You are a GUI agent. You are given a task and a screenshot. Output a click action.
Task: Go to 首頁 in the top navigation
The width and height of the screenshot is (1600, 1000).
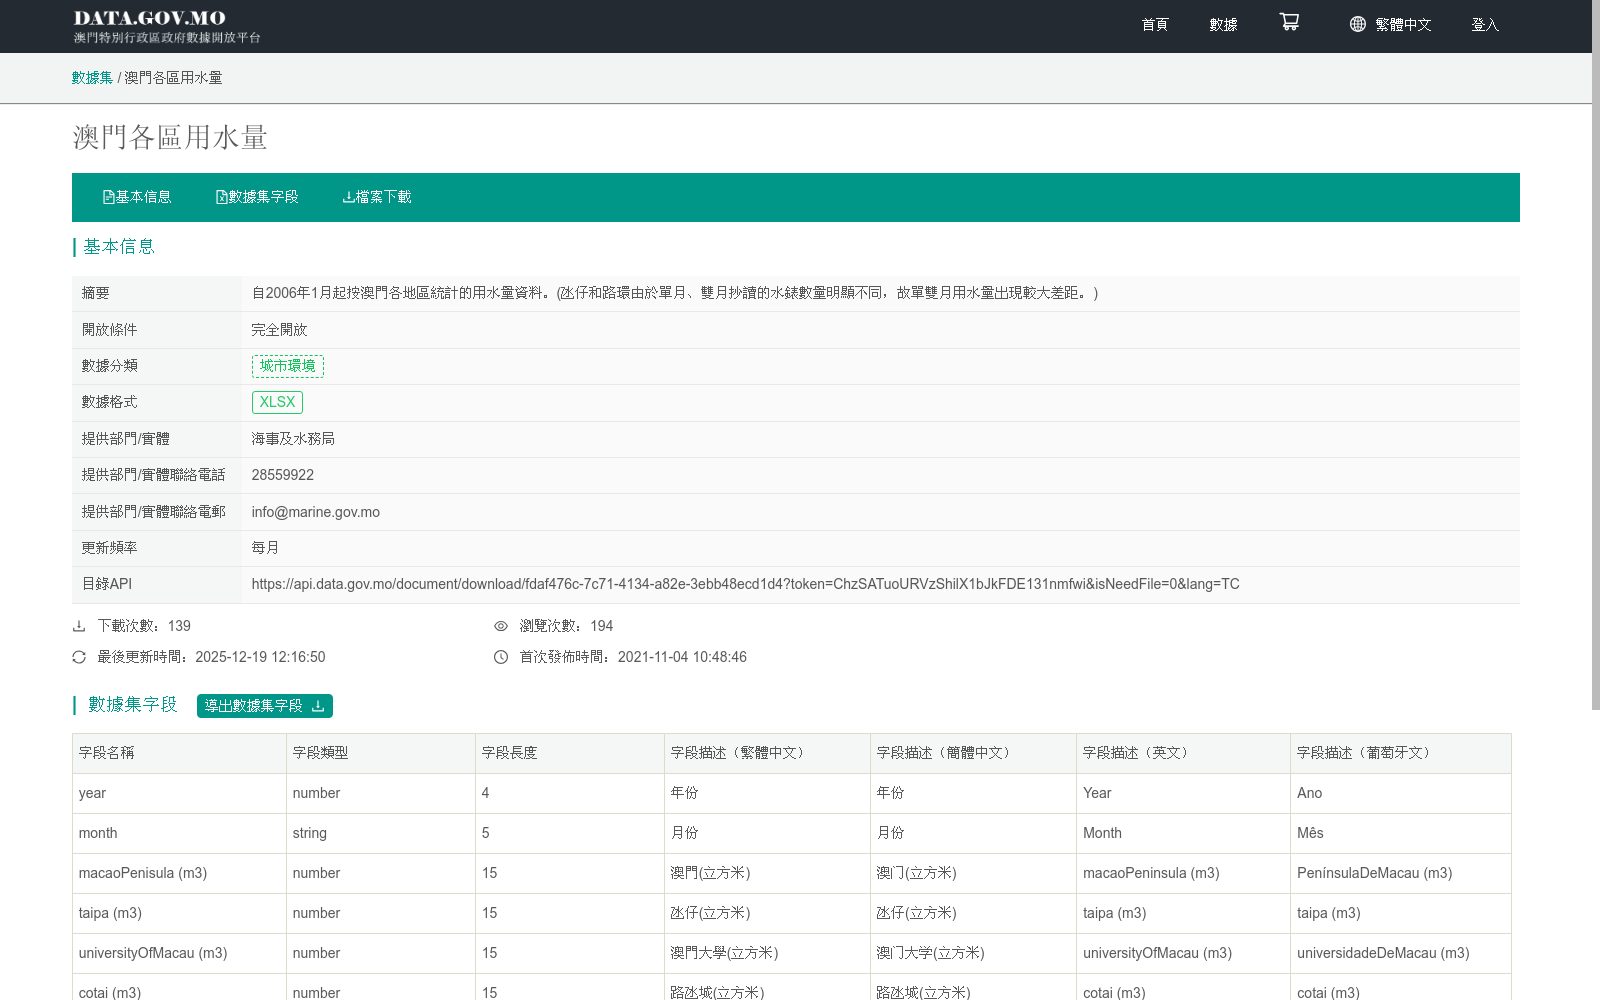(1155, 24)
